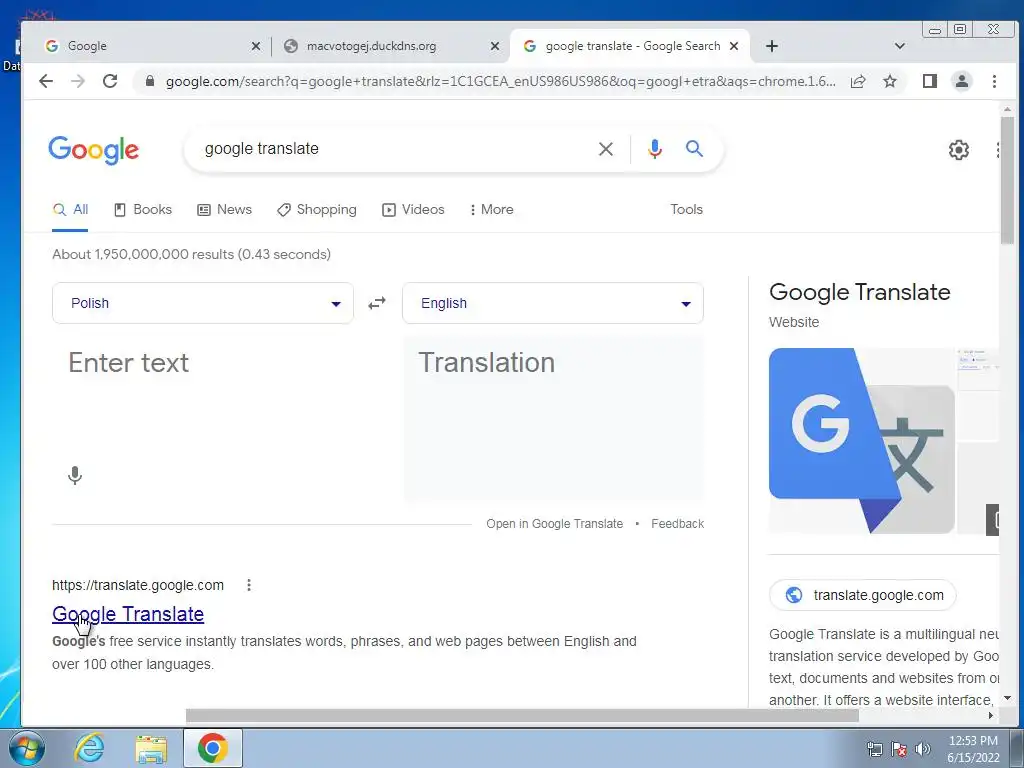Click translate.google.com chip in knowledge panel
Screen dimensions: 1024x768
tap(863, 595)
